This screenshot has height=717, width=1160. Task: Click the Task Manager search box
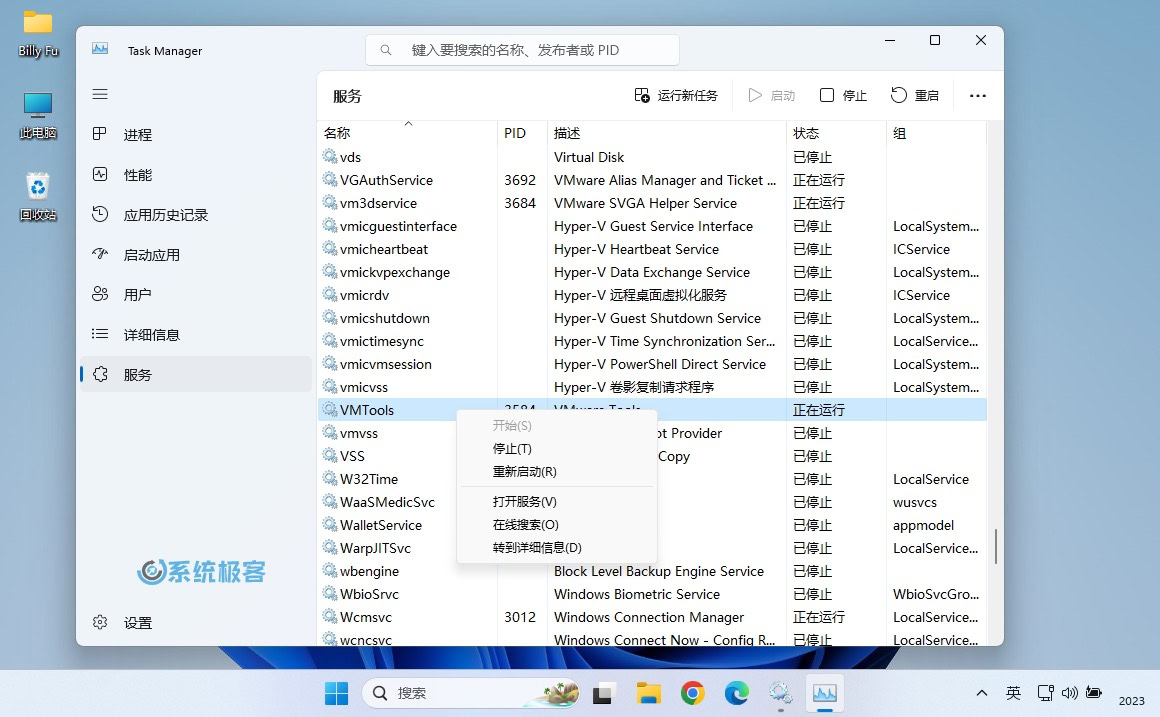pyautogui.click(x=522, y=50)
